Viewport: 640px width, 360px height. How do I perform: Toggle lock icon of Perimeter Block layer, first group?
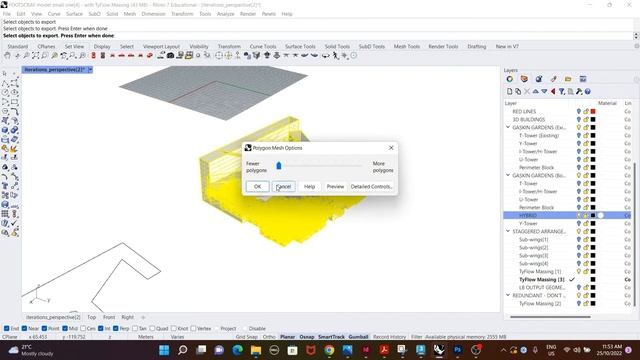pyautogui.click(x=586, y=167)
